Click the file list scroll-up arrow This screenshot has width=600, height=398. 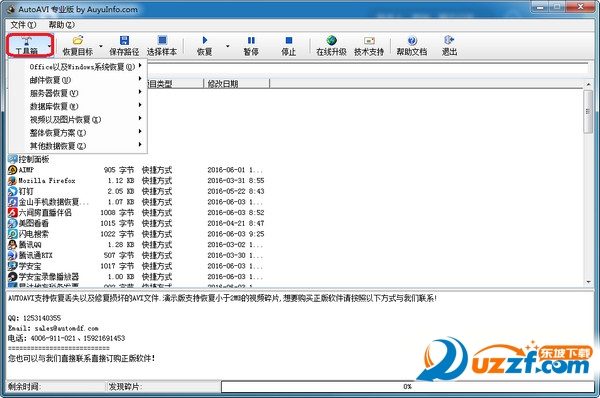pyautogui.click(x=588, y=84)
